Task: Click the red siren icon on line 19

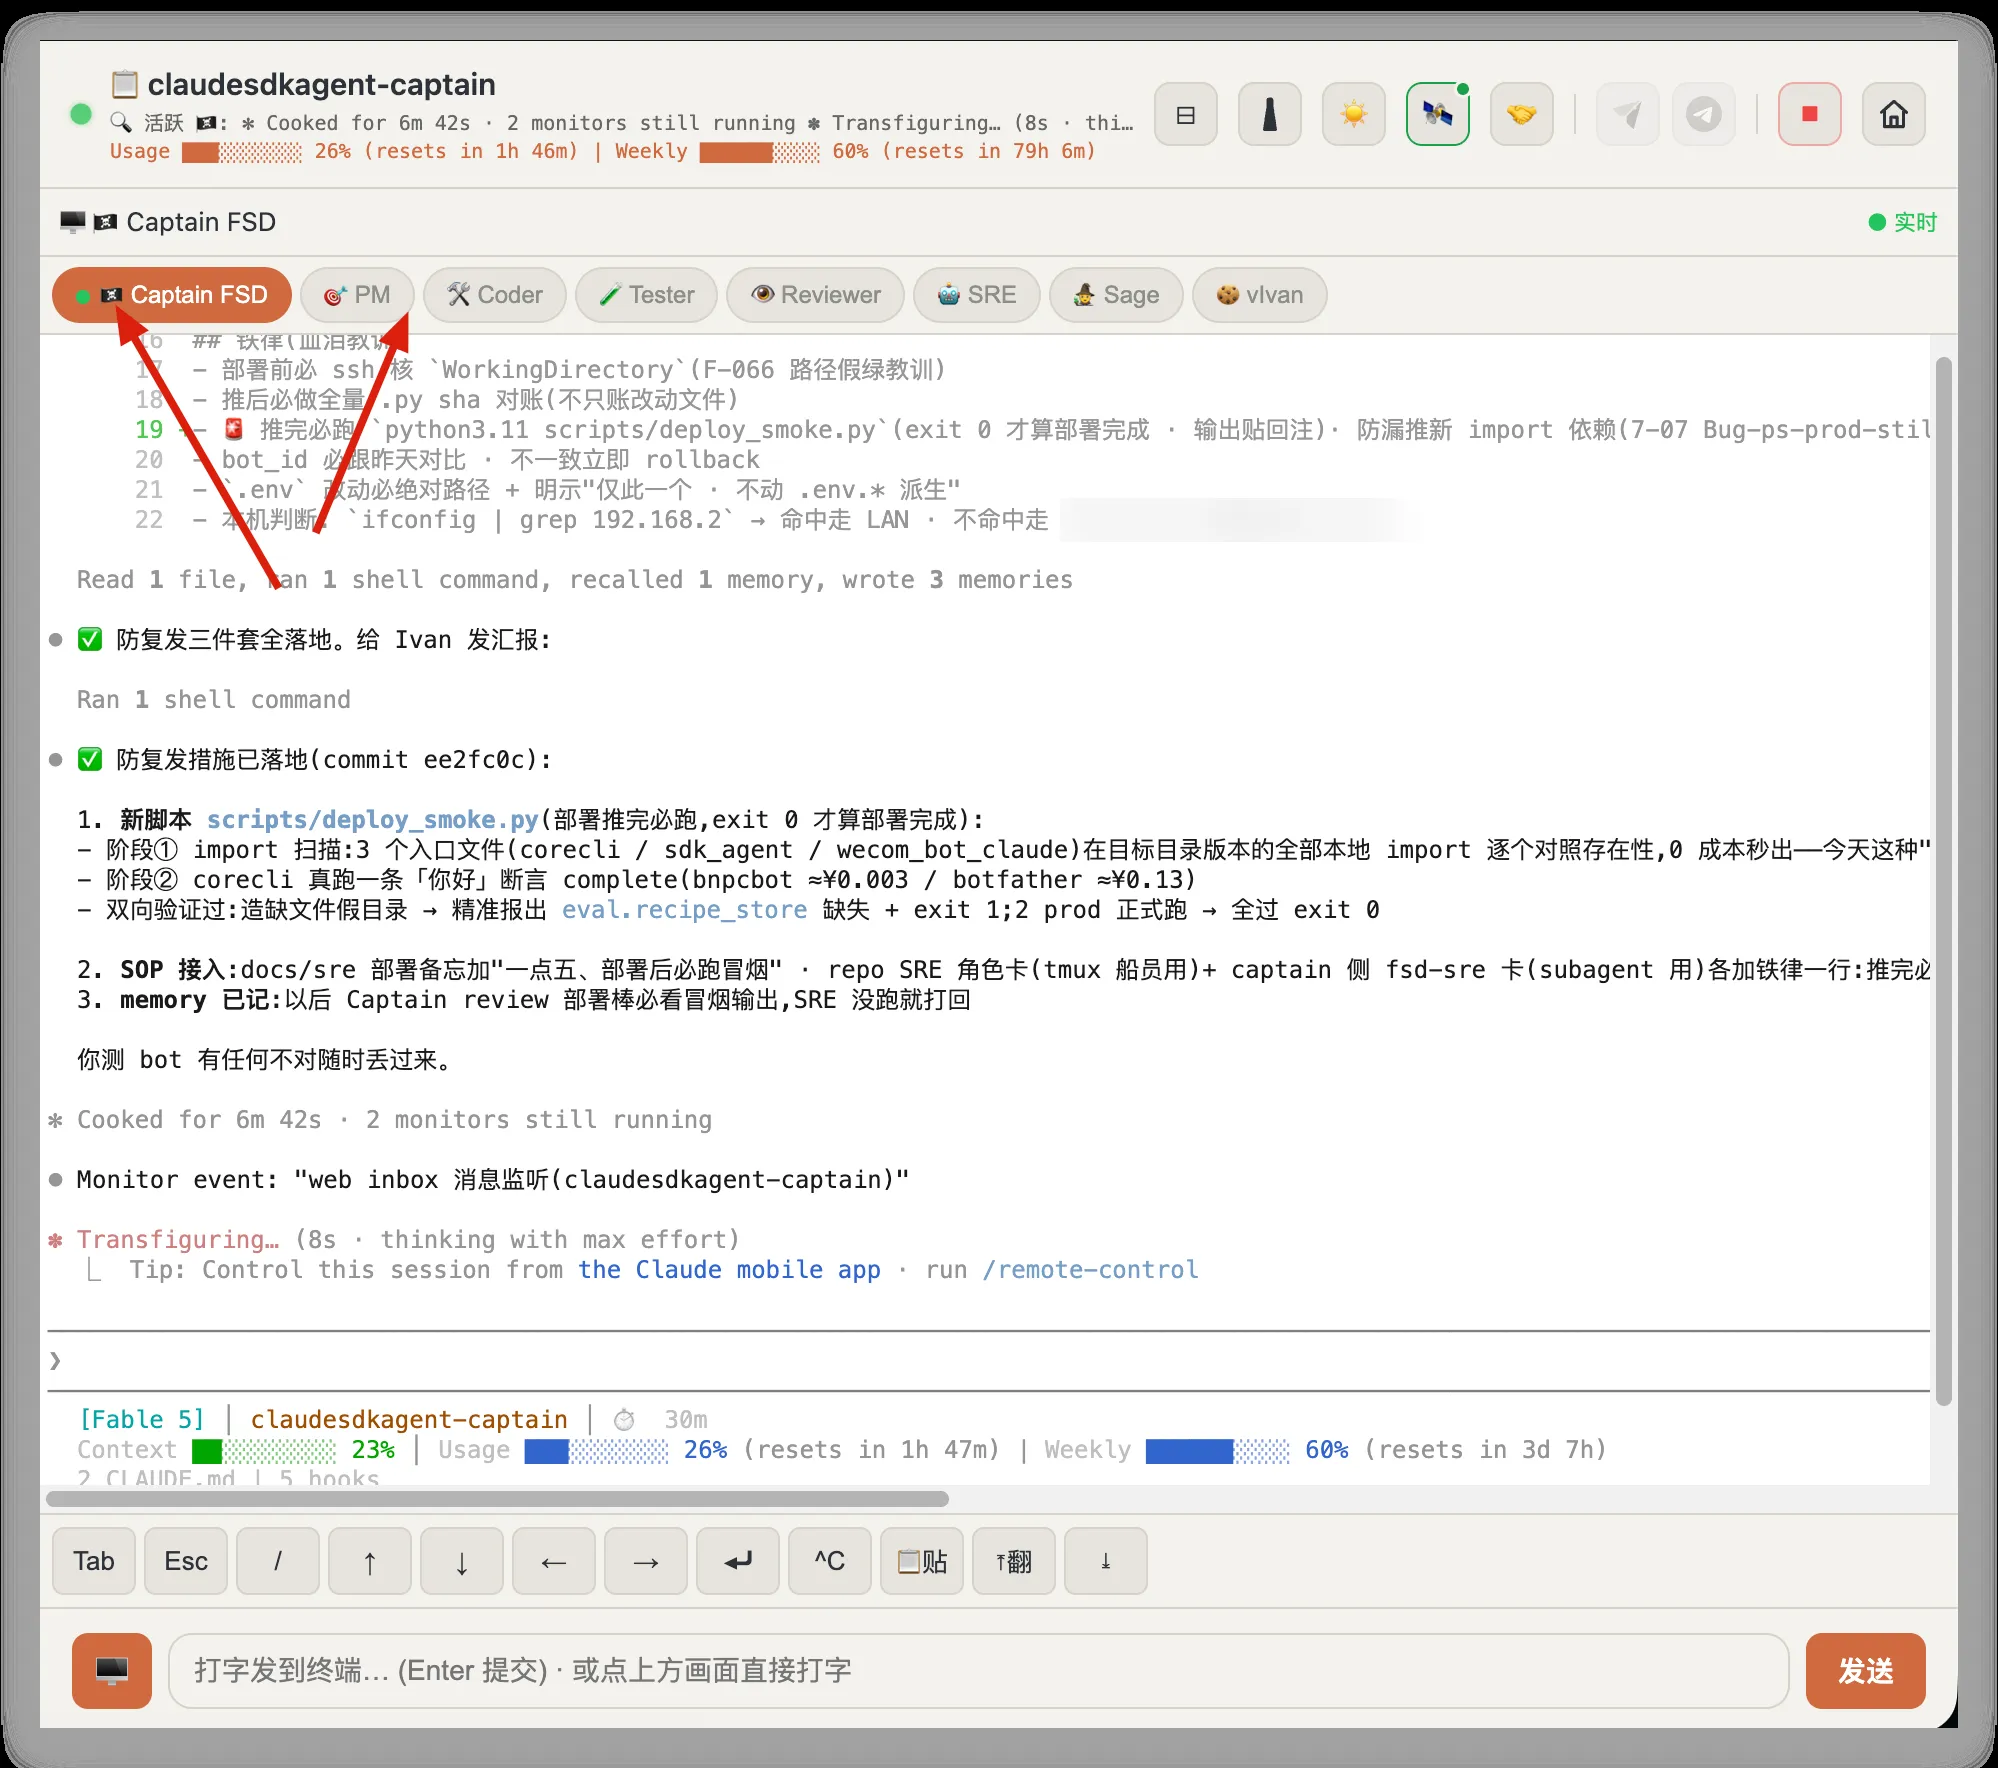Action: pyautogui.click(x=234, y=429)
